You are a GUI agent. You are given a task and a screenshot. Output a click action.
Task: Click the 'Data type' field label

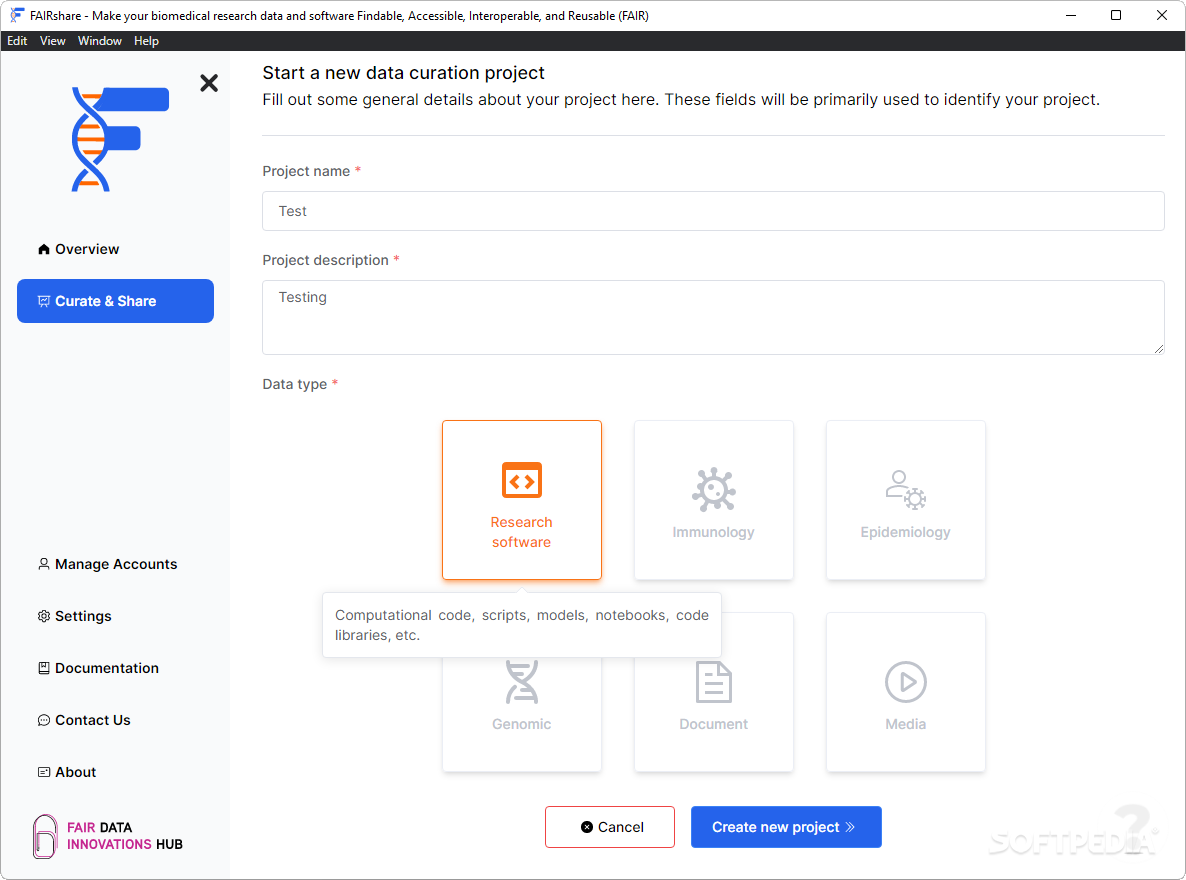click(295, 384)
